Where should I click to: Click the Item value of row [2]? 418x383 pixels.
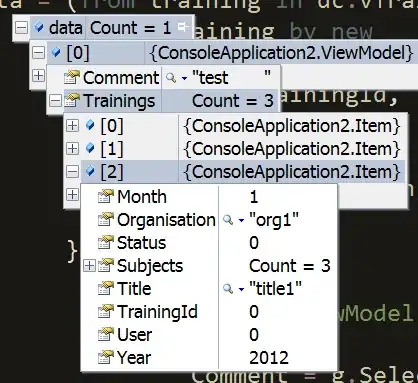click(x=292, y=172)
